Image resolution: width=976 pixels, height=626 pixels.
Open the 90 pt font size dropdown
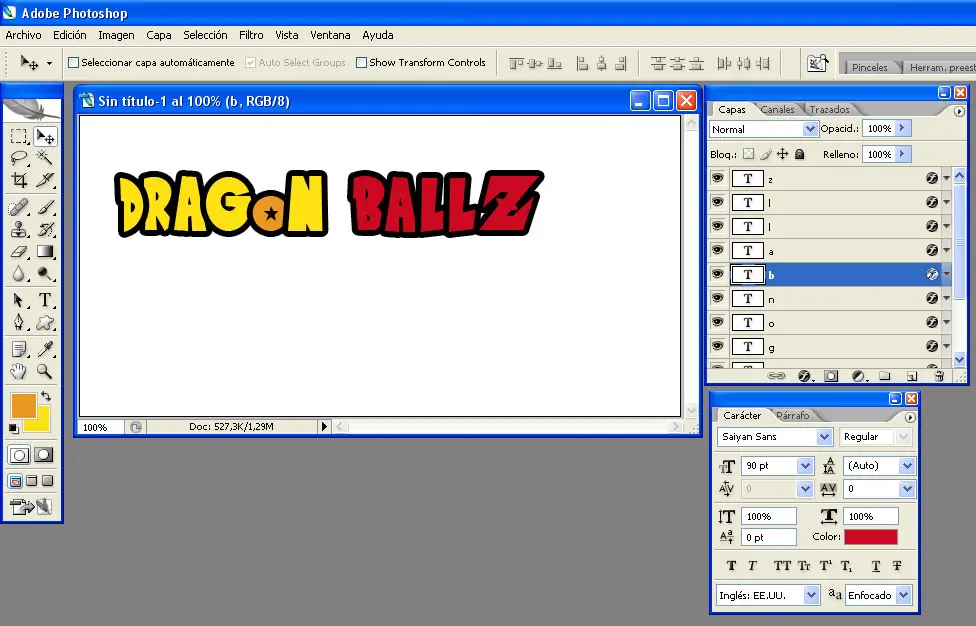point(805,465)
